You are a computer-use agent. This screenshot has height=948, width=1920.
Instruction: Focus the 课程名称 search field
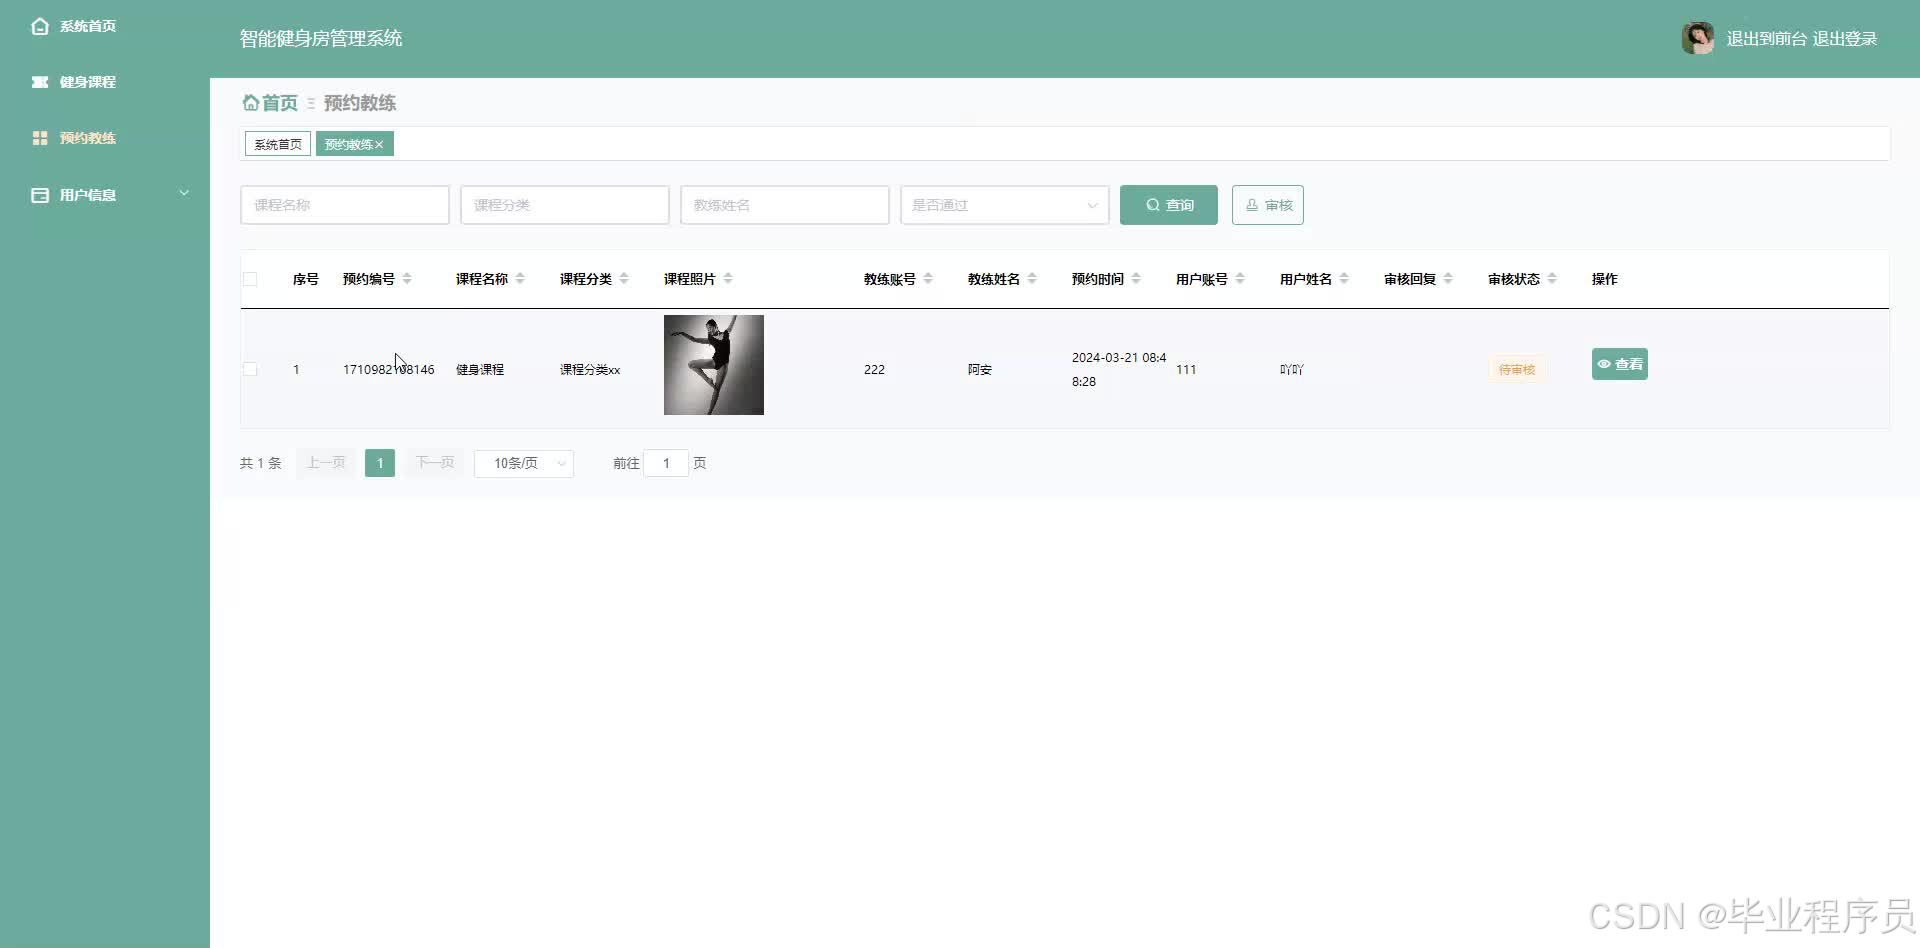345,205
